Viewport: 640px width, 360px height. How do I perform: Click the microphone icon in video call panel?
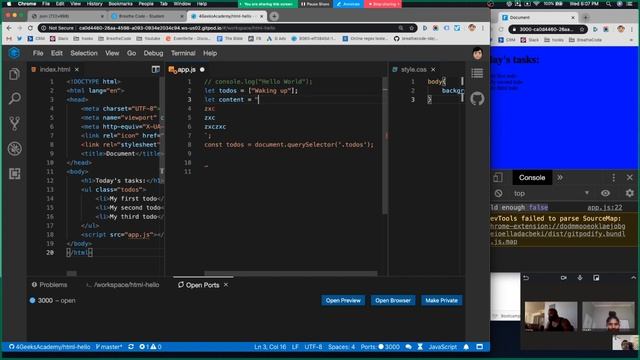(x=580, y=278)
